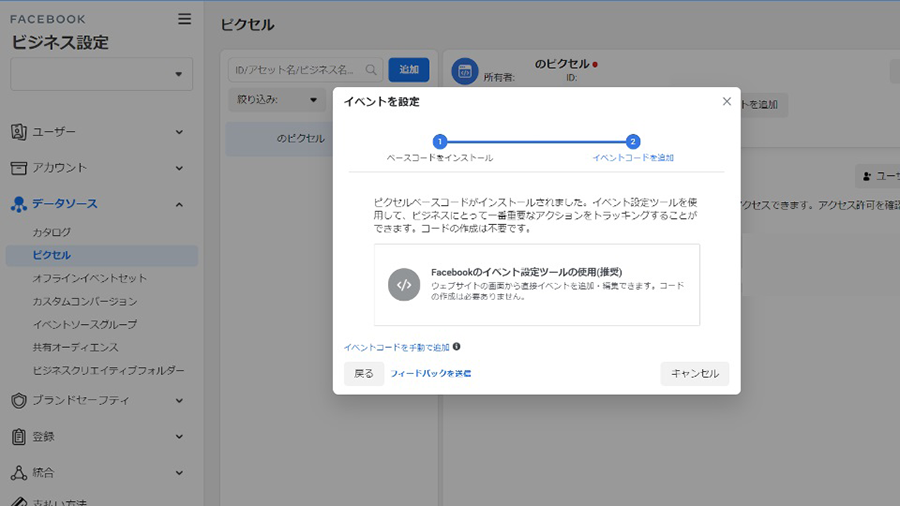The height and width of the screenshot is (506, 900).
Task: Expand the アカウント section
Action: coord(179,168)
